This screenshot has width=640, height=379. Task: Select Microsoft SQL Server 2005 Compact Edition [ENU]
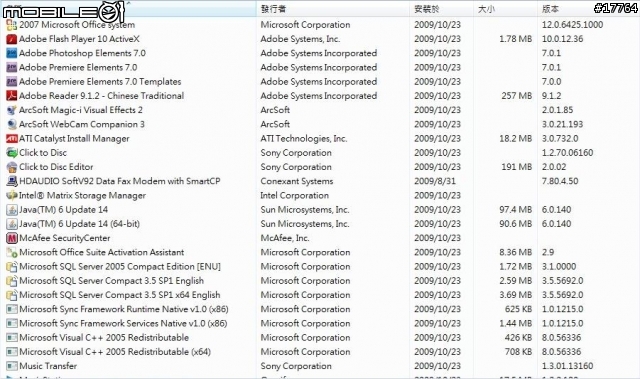click(x=120, y=267)
